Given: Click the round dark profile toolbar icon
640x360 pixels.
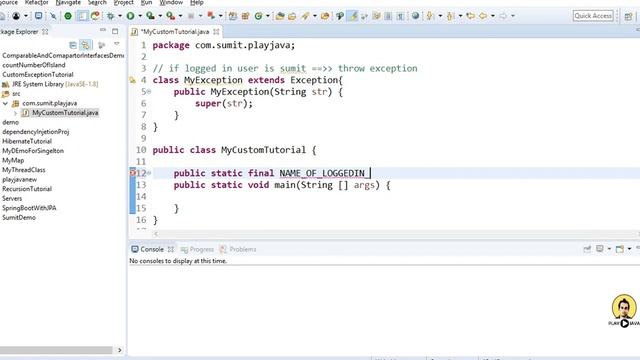Looking at the screenshot, I should click(x=16, y=16).
